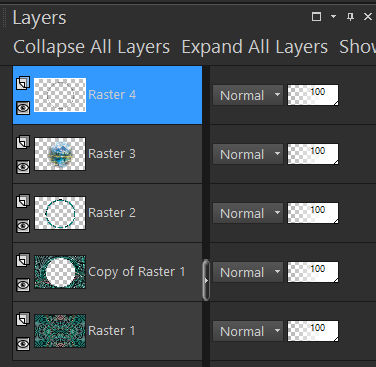Open the Layers panel options arrow menu
This screenshot has height=367, width=376.
[333, 16]
